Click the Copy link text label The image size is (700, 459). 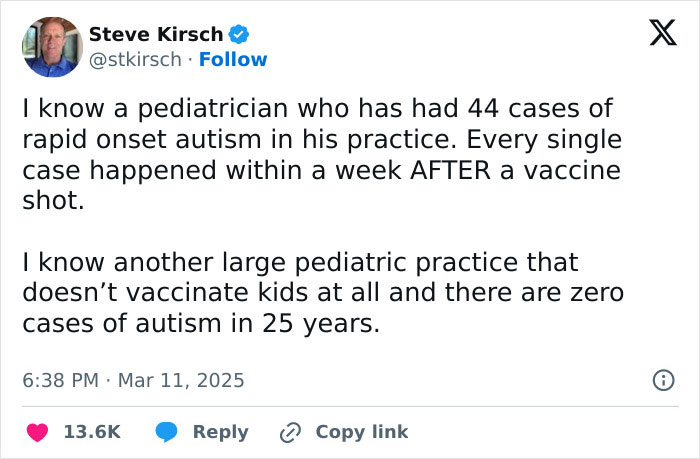pyautogui.click(x=362, y=432)
